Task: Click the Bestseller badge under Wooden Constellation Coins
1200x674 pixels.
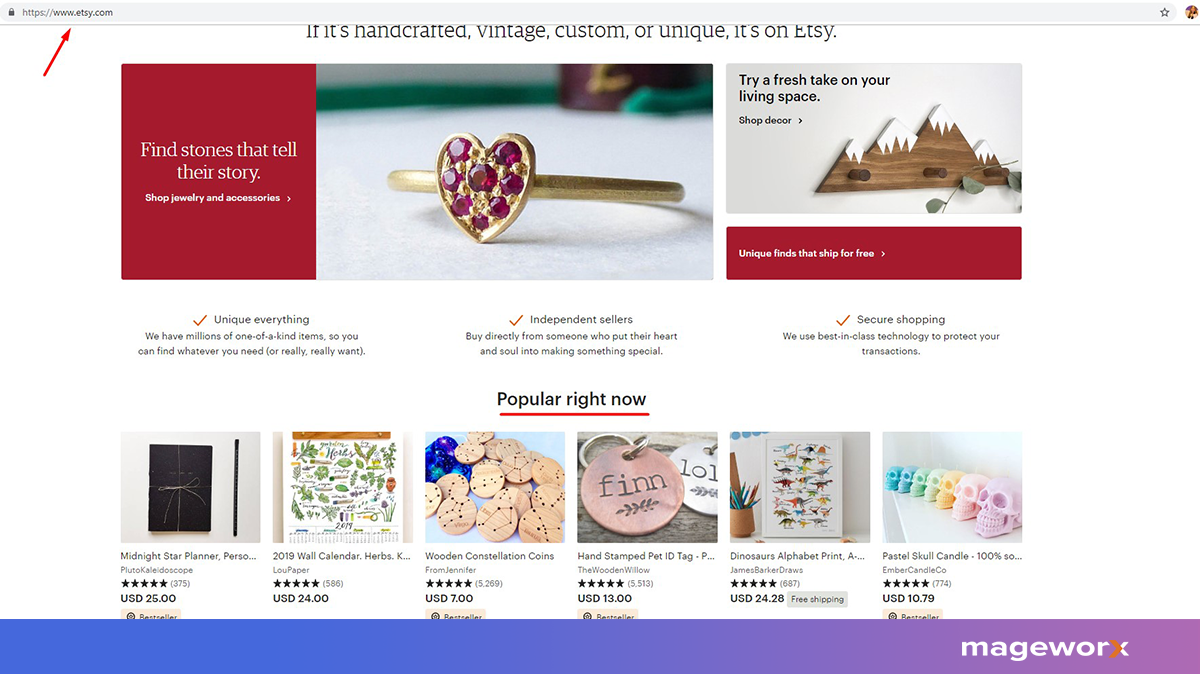Action: click(455, 616)
